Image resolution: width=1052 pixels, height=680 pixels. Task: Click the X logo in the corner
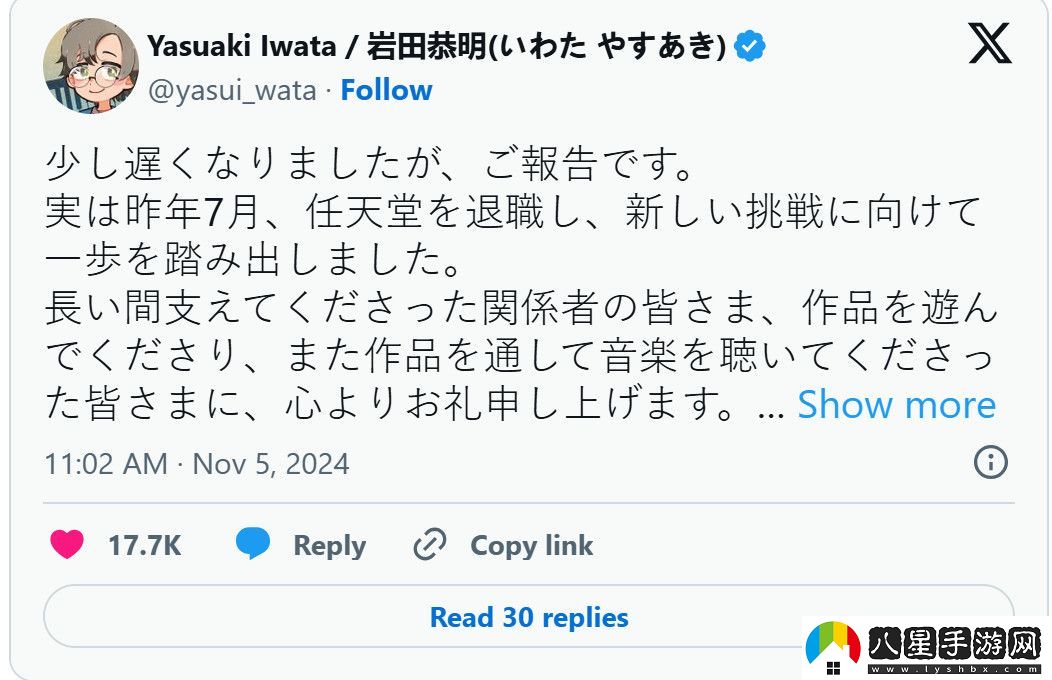[x=988, y=44]
